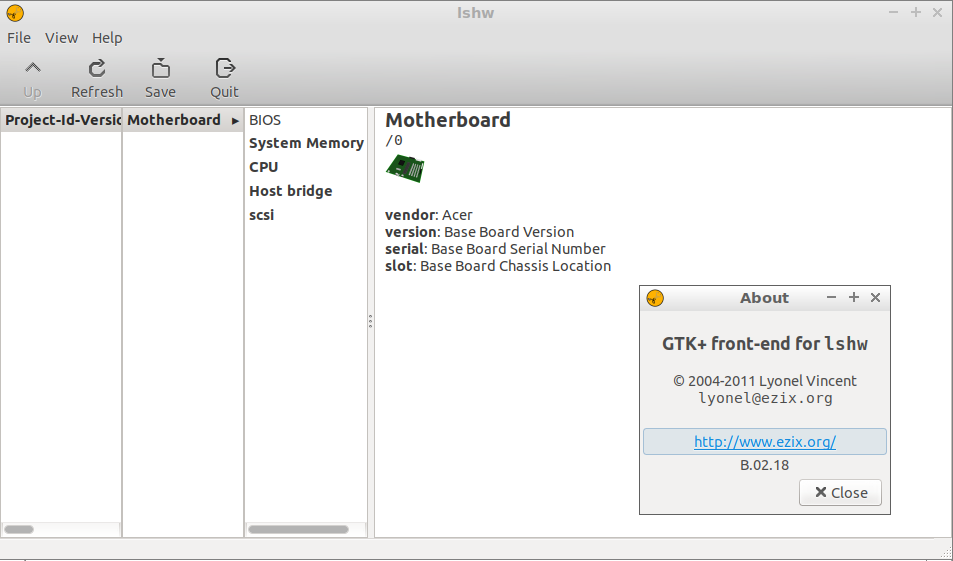Click the /0 path text under Motherboard
953x561 pixels.
(394, 140)
